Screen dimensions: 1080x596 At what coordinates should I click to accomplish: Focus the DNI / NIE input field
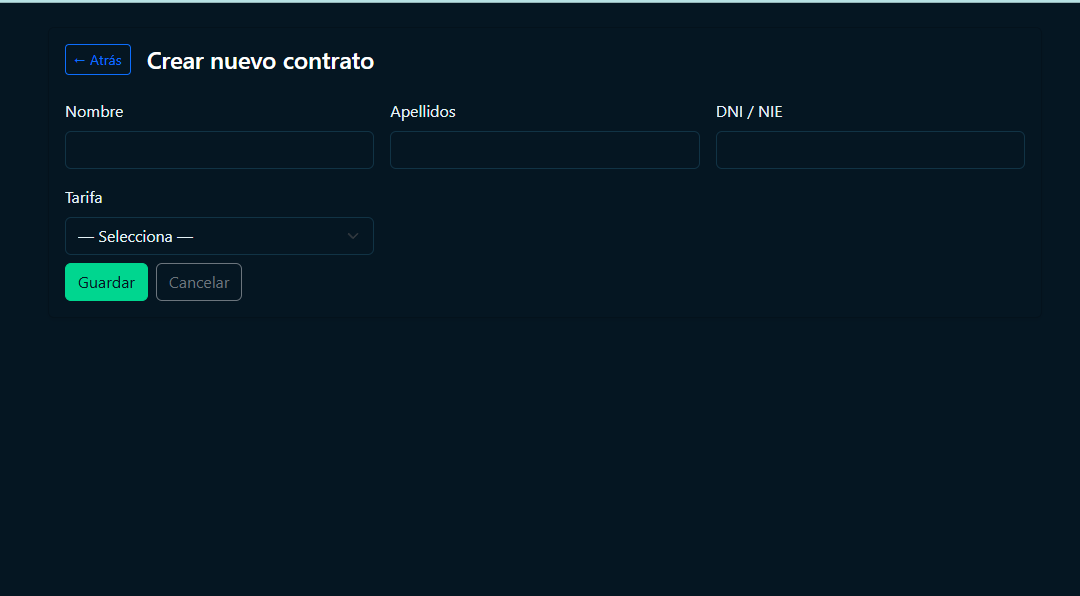click(x=870, y=150)
